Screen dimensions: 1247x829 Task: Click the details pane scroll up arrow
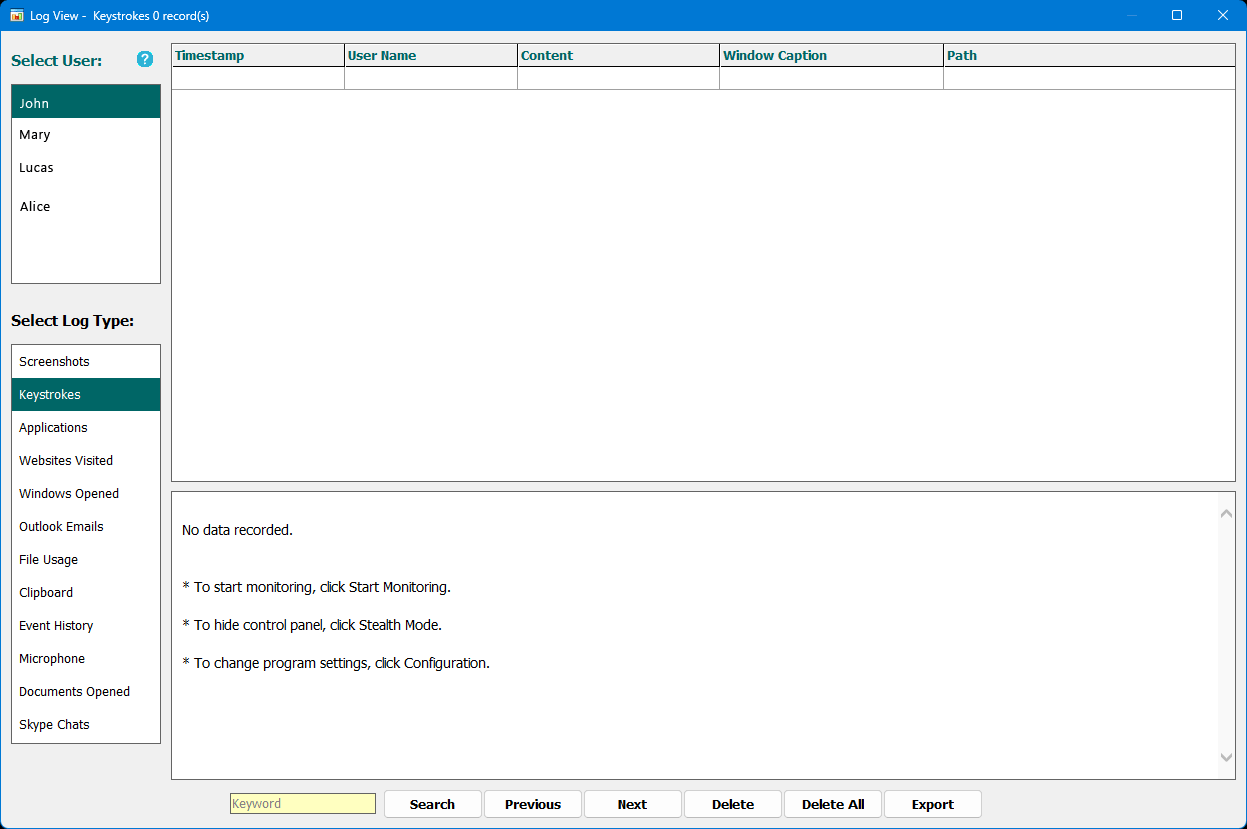[x=1227, y=514]
